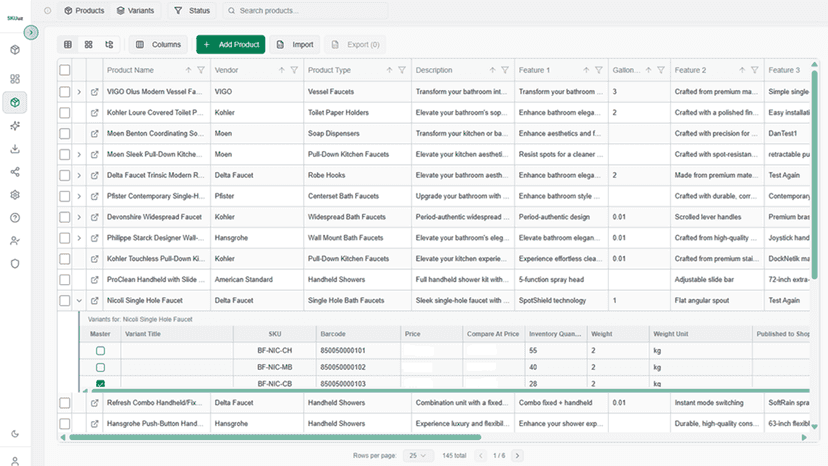Collapse Nicoli Single Hole Faucet variants
This screenshot has width=828, height=466.
click(x=79, y=301)
